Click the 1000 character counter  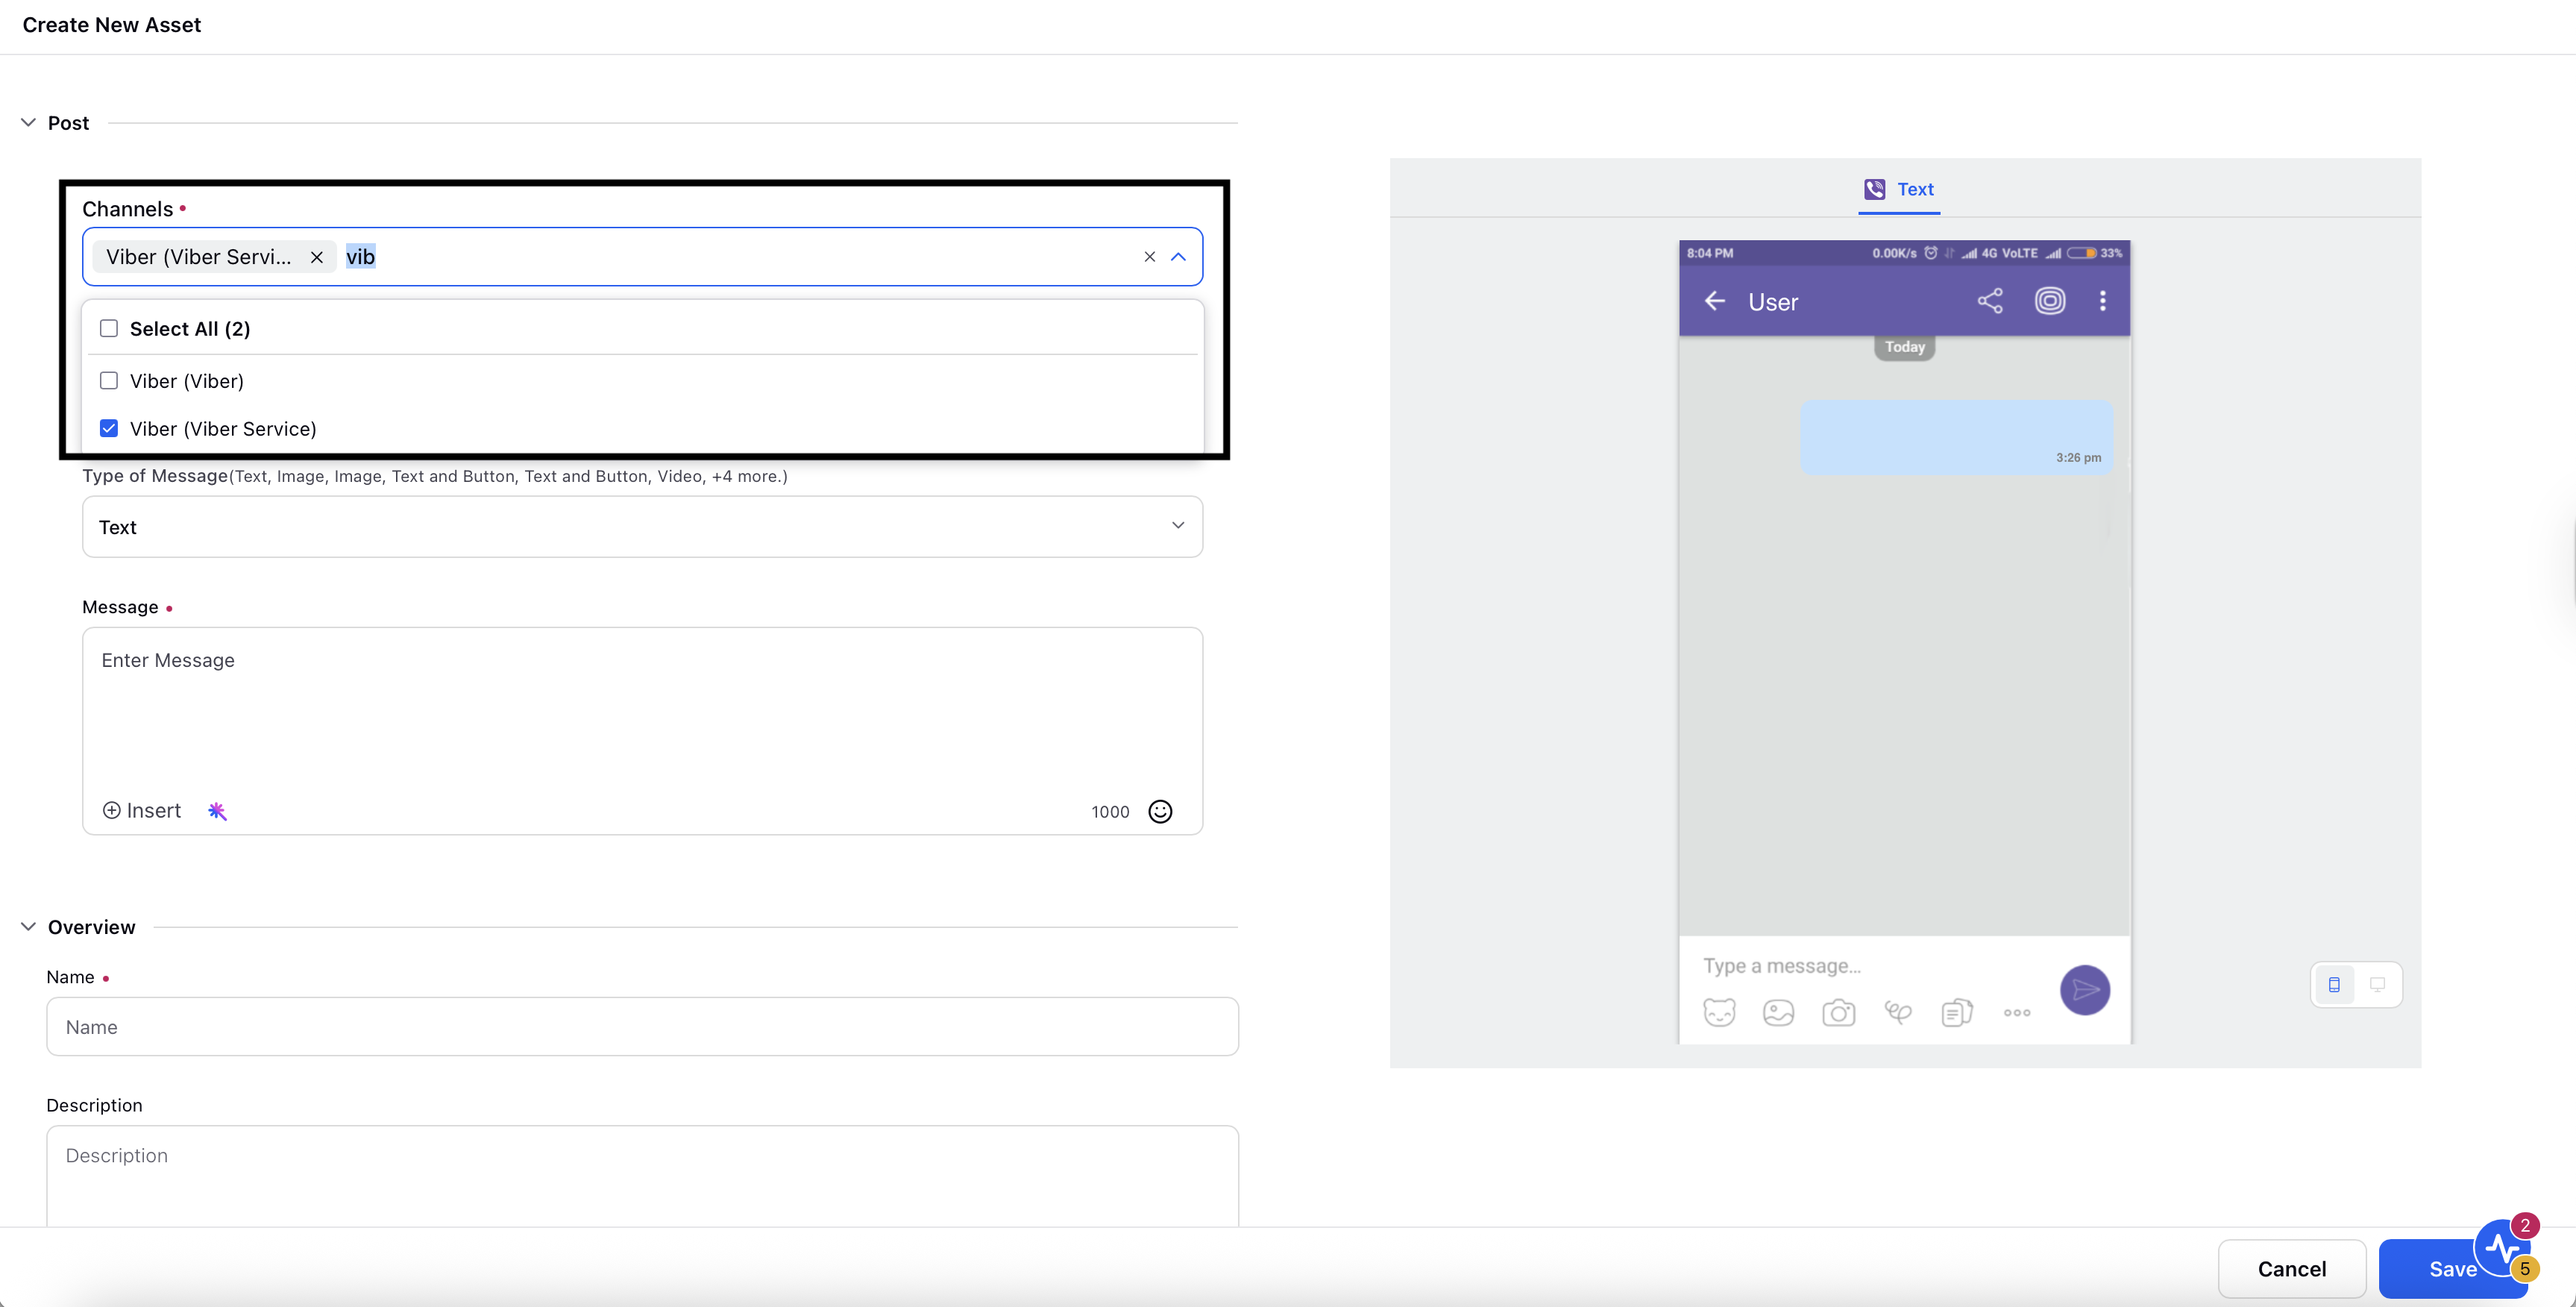point(1110,812)
